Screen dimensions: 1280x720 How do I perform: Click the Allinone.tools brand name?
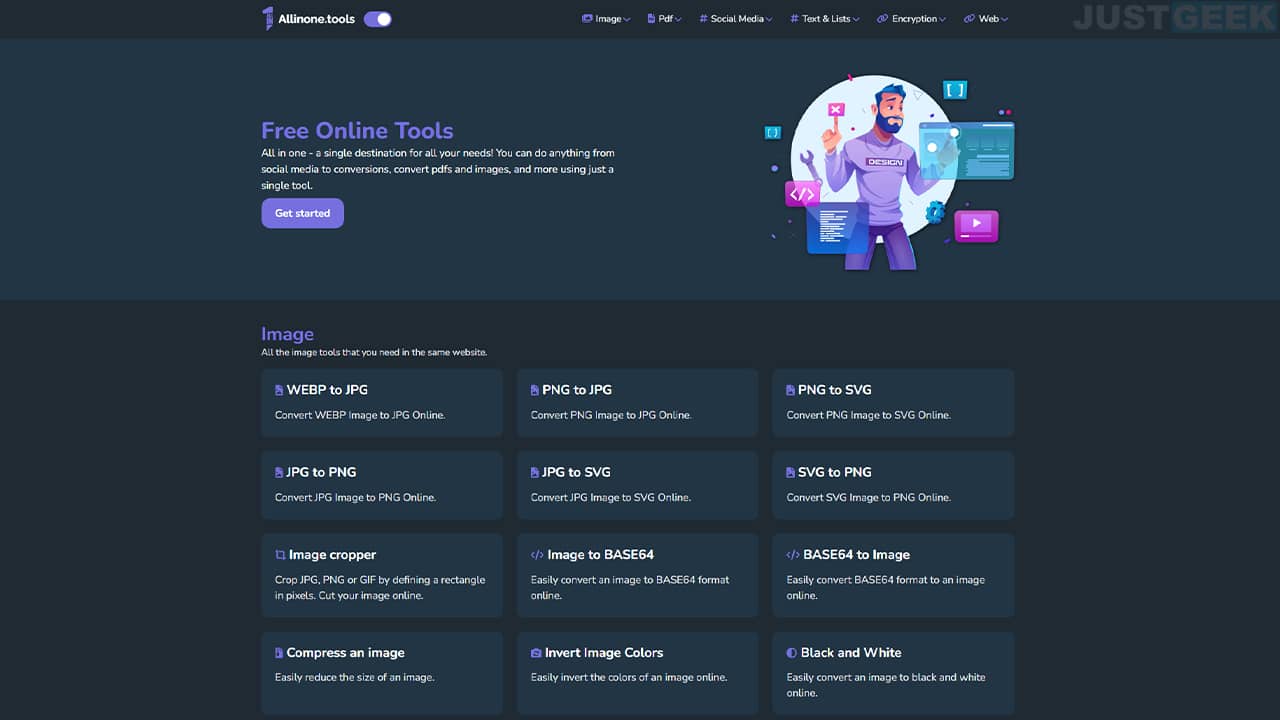316,19
